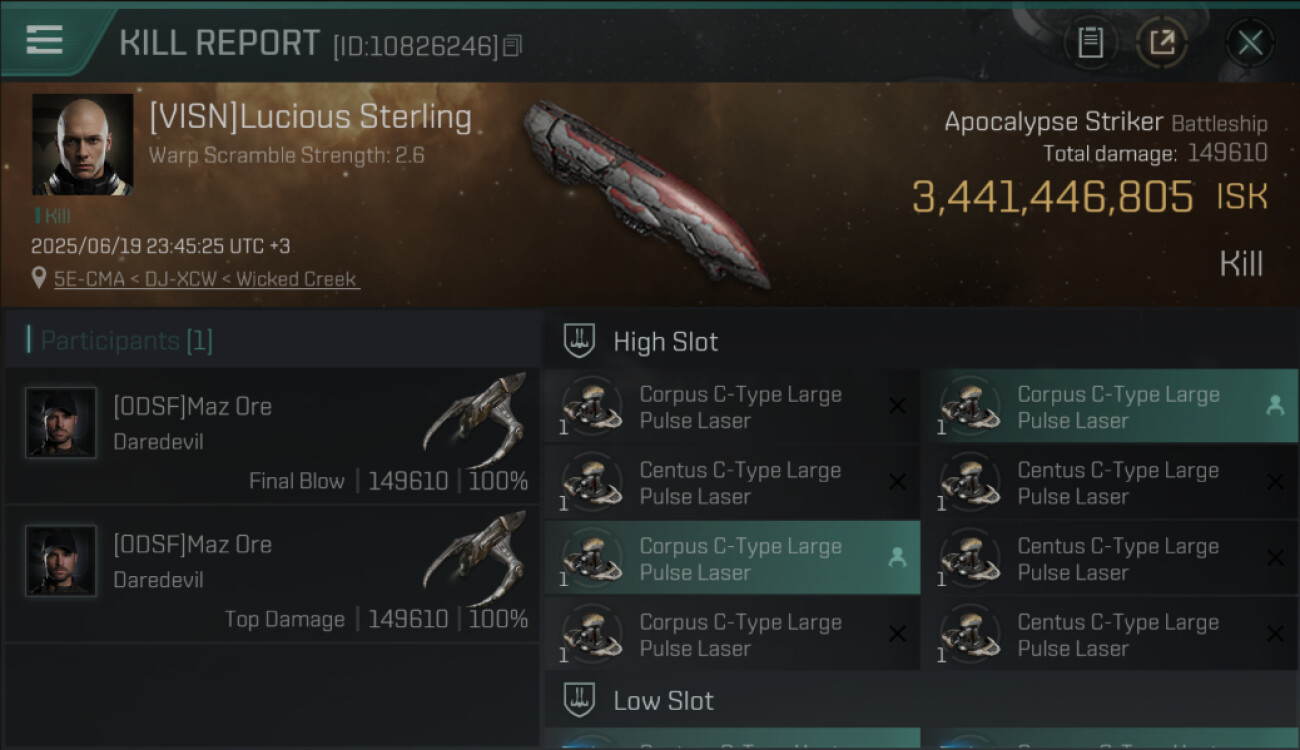
Task: Click Lucious Sterling's character portrait
Action: pos(82,144)
